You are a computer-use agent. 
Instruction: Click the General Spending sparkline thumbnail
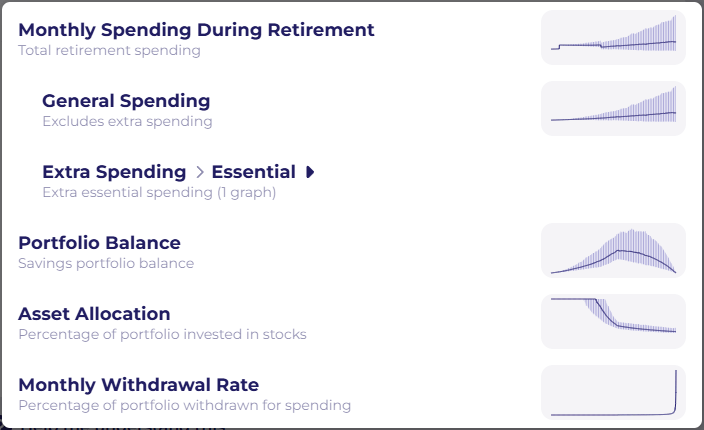click(x=613, y=108)
